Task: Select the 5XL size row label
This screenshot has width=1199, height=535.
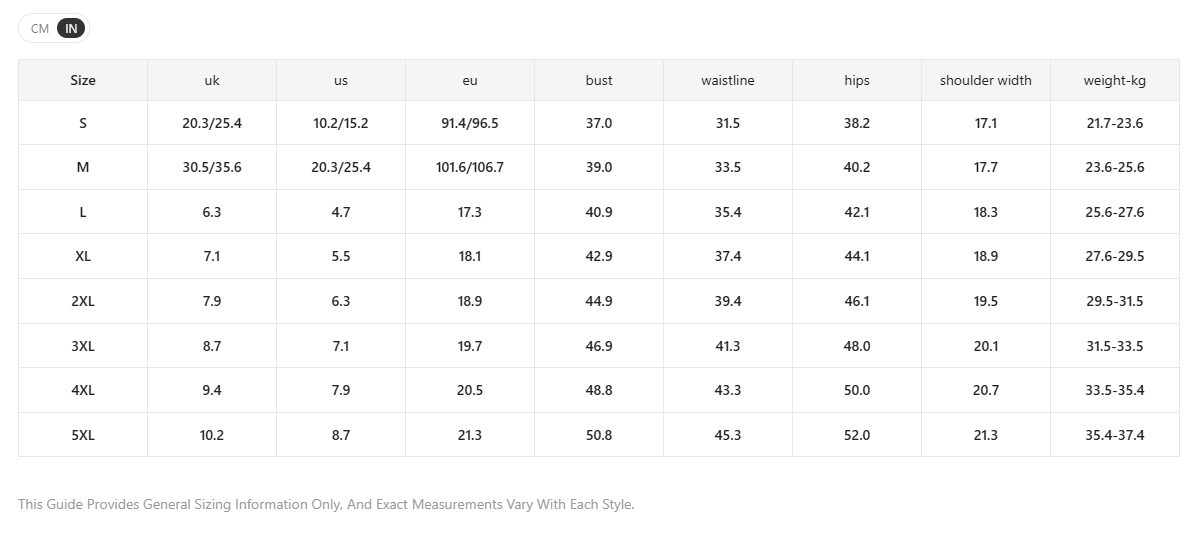Action: point(83,435)
